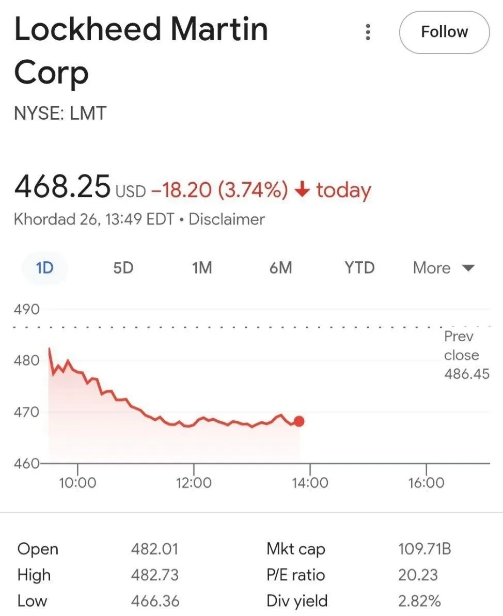This screenshot has width=503, height=616.
Task: Follow Lockheed Martin stock
Action: pyautogui.click(x=444, y=32)
